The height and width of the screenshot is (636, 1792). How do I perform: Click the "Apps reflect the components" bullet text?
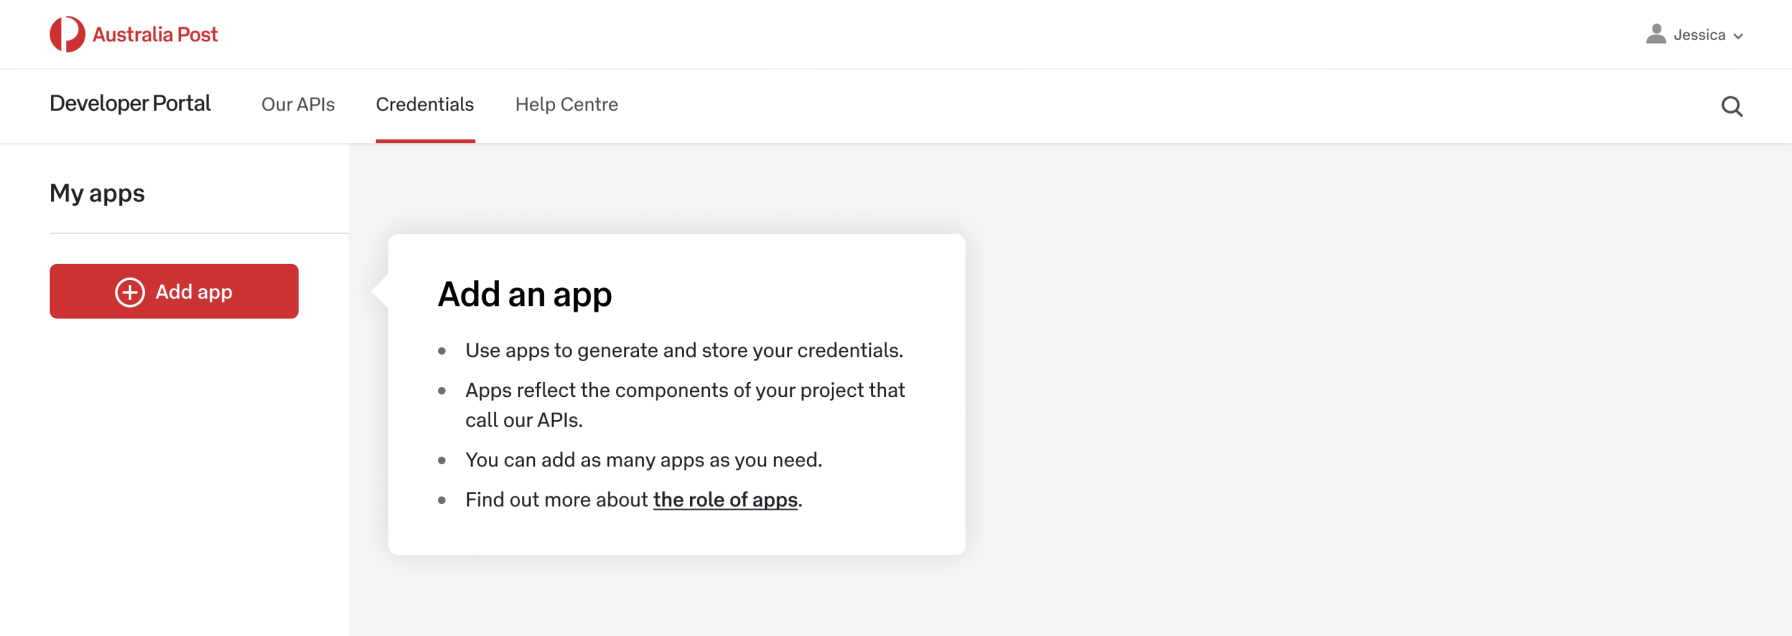coord(685,391)
